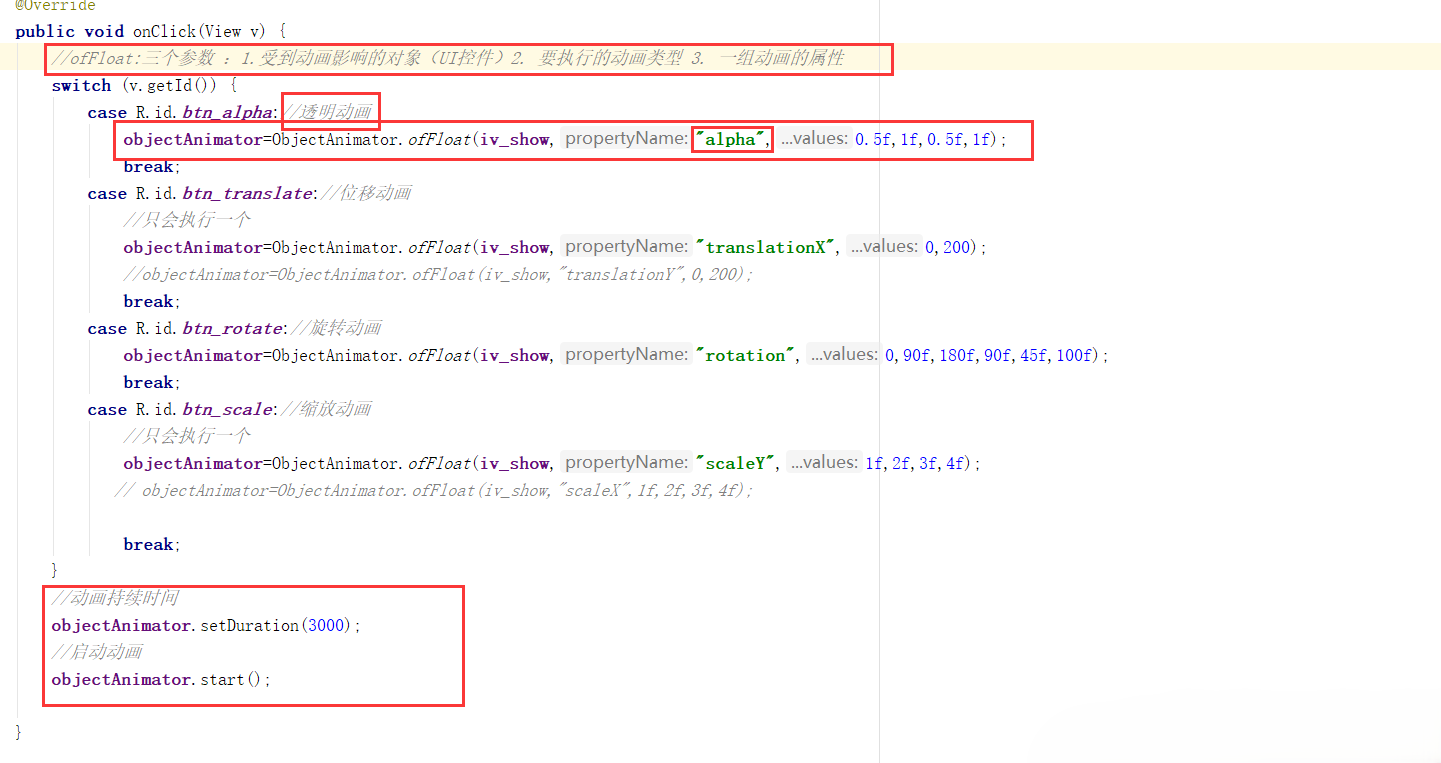Click the break statement under the alpha line
This screenshot has height=763, width=1441.
[x=151, y=166]
